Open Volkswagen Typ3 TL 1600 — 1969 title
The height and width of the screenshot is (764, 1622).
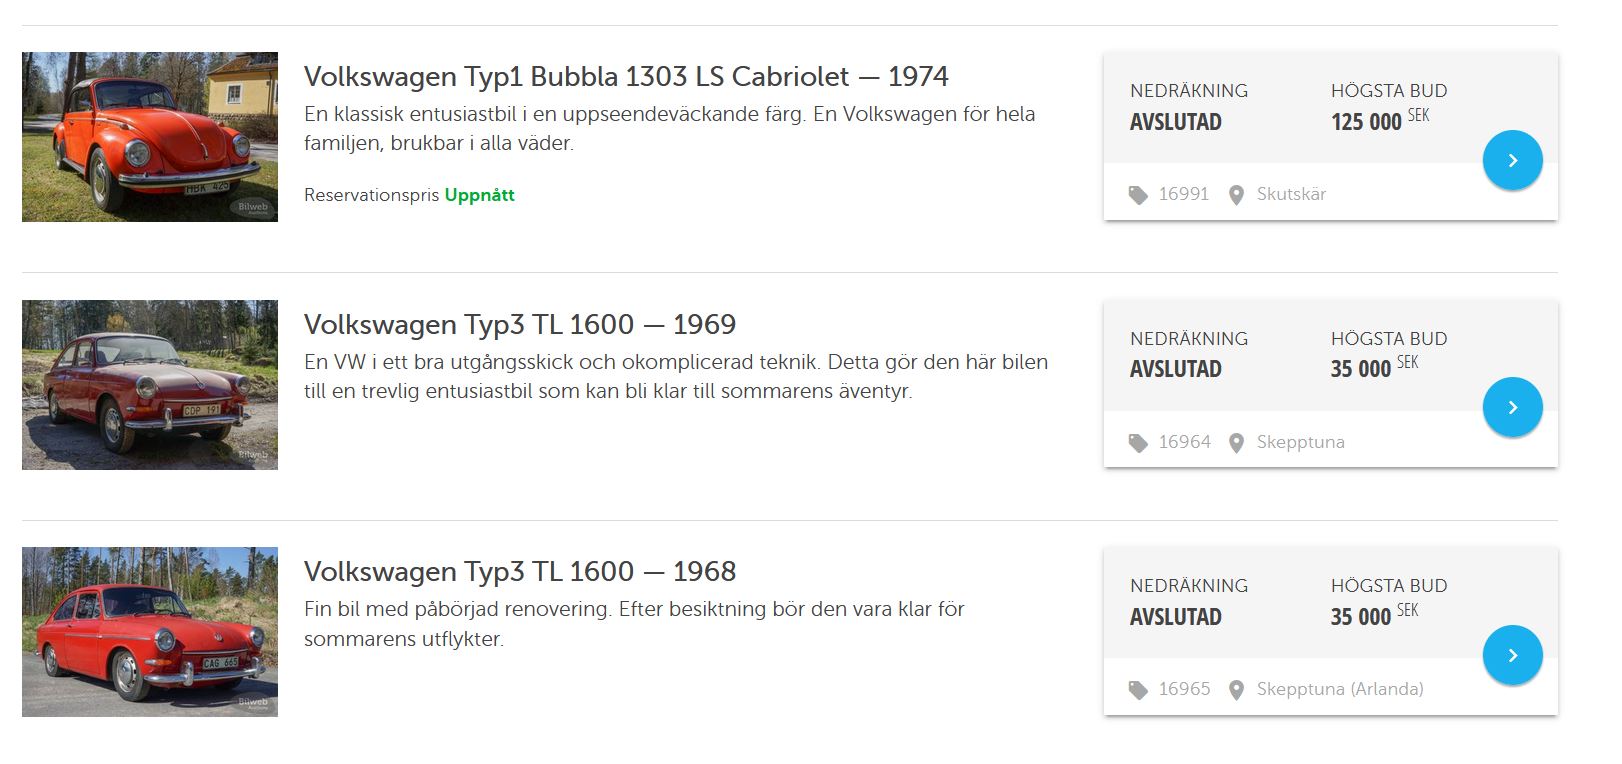tap(519, 325)
